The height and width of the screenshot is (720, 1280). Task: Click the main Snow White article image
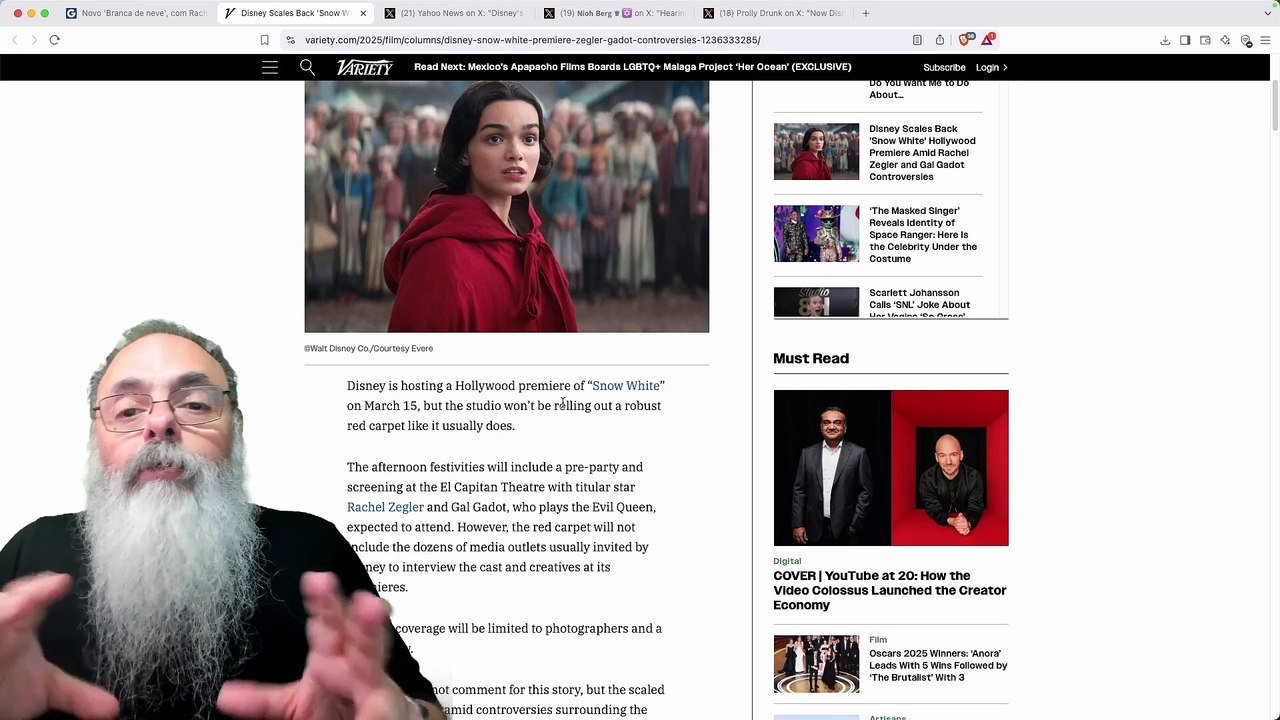[506, 207]
